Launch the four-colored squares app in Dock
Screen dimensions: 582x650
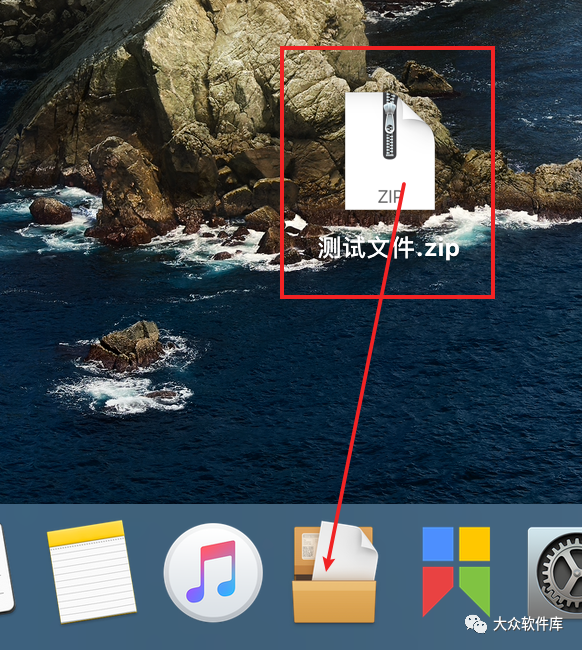456,572
